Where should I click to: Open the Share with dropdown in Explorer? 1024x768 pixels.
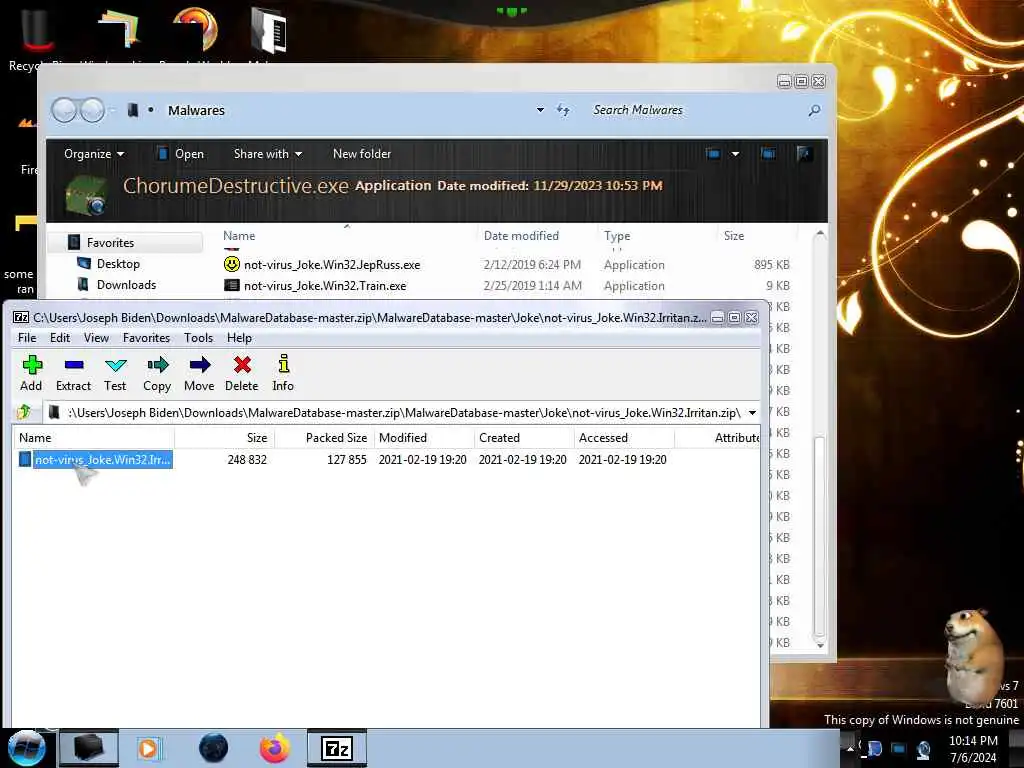pos(268,154)
